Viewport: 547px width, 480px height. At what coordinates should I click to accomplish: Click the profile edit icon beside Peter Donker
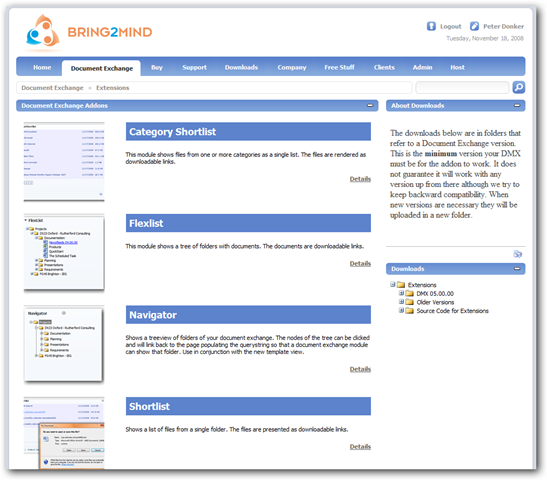pos(474,26)
